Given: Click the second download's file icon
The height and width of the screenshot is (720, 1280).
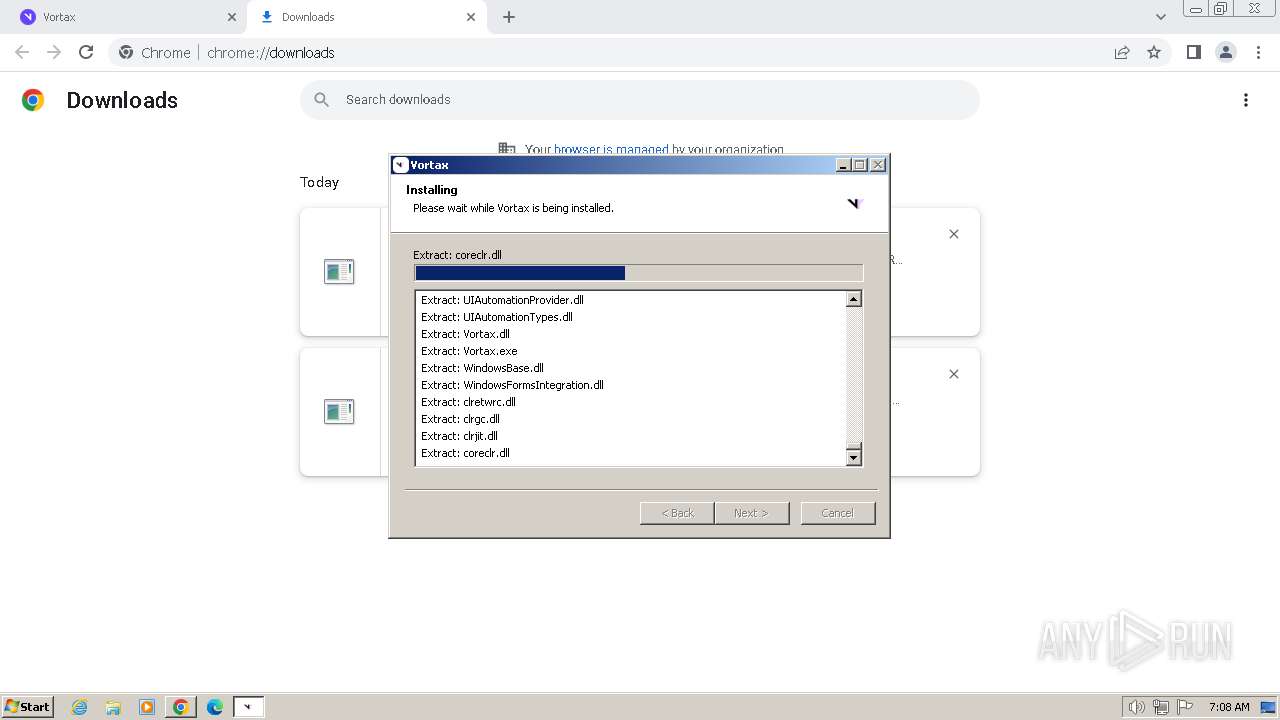Looking at the screenshot, I should pyautogui.click(x=339, y=411).
